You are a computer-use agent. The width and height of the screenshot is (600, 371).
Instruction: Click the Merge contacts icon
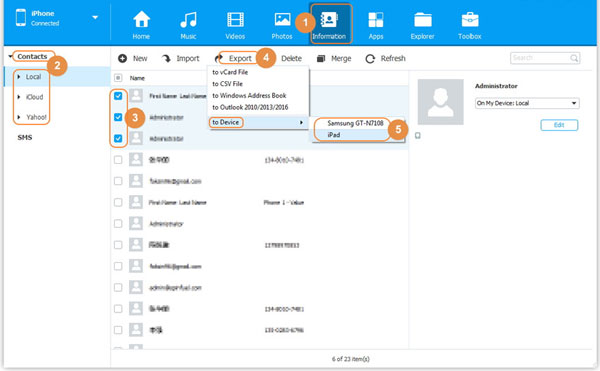click(321, 59)
